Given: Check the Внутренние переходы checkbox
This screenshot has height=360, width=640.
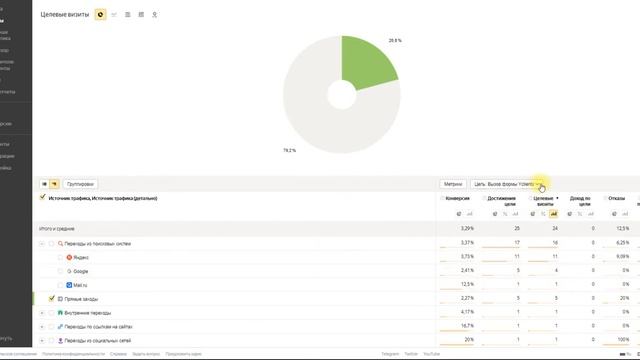Looking at the screenshot, I should tap(51, 313).
